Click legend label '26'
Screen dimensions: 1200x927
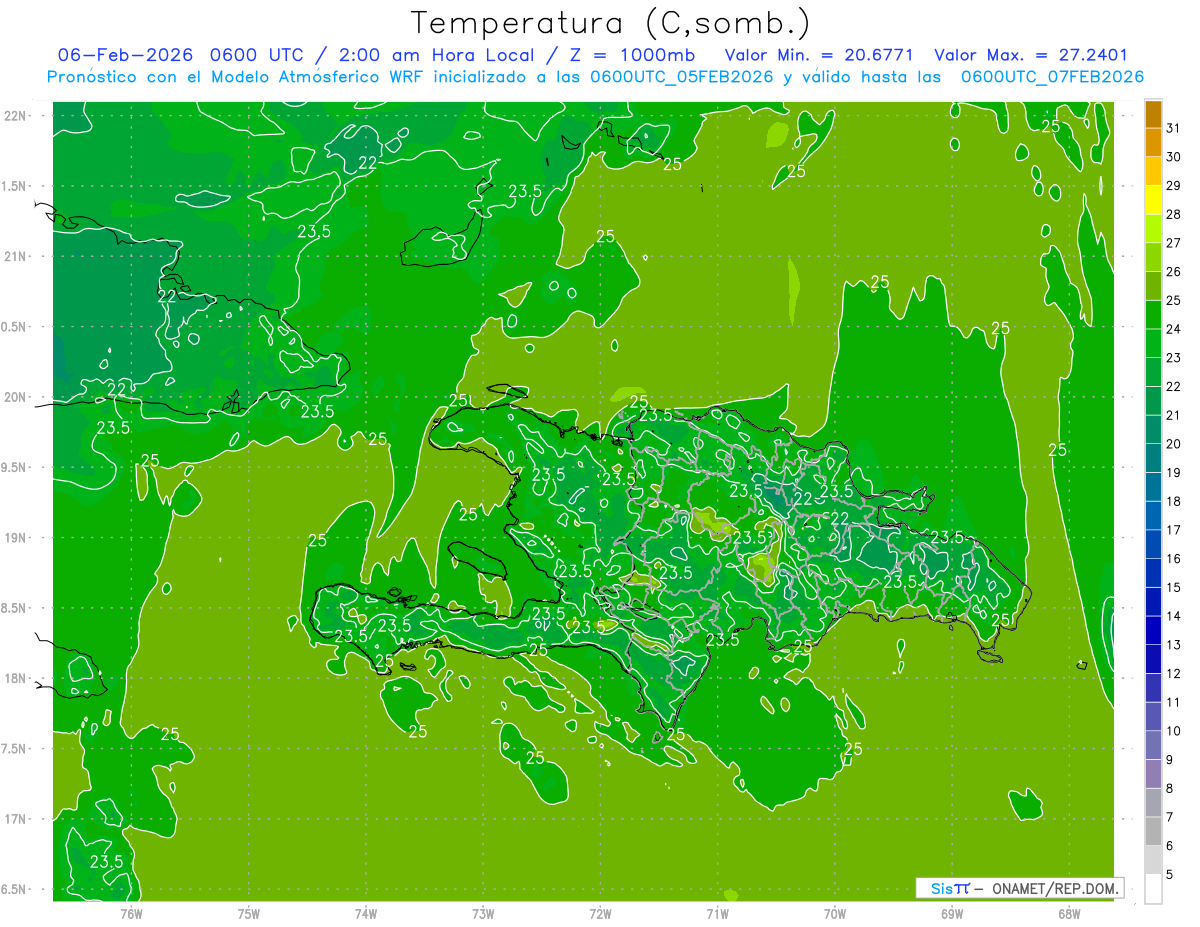coord(1174,271)
